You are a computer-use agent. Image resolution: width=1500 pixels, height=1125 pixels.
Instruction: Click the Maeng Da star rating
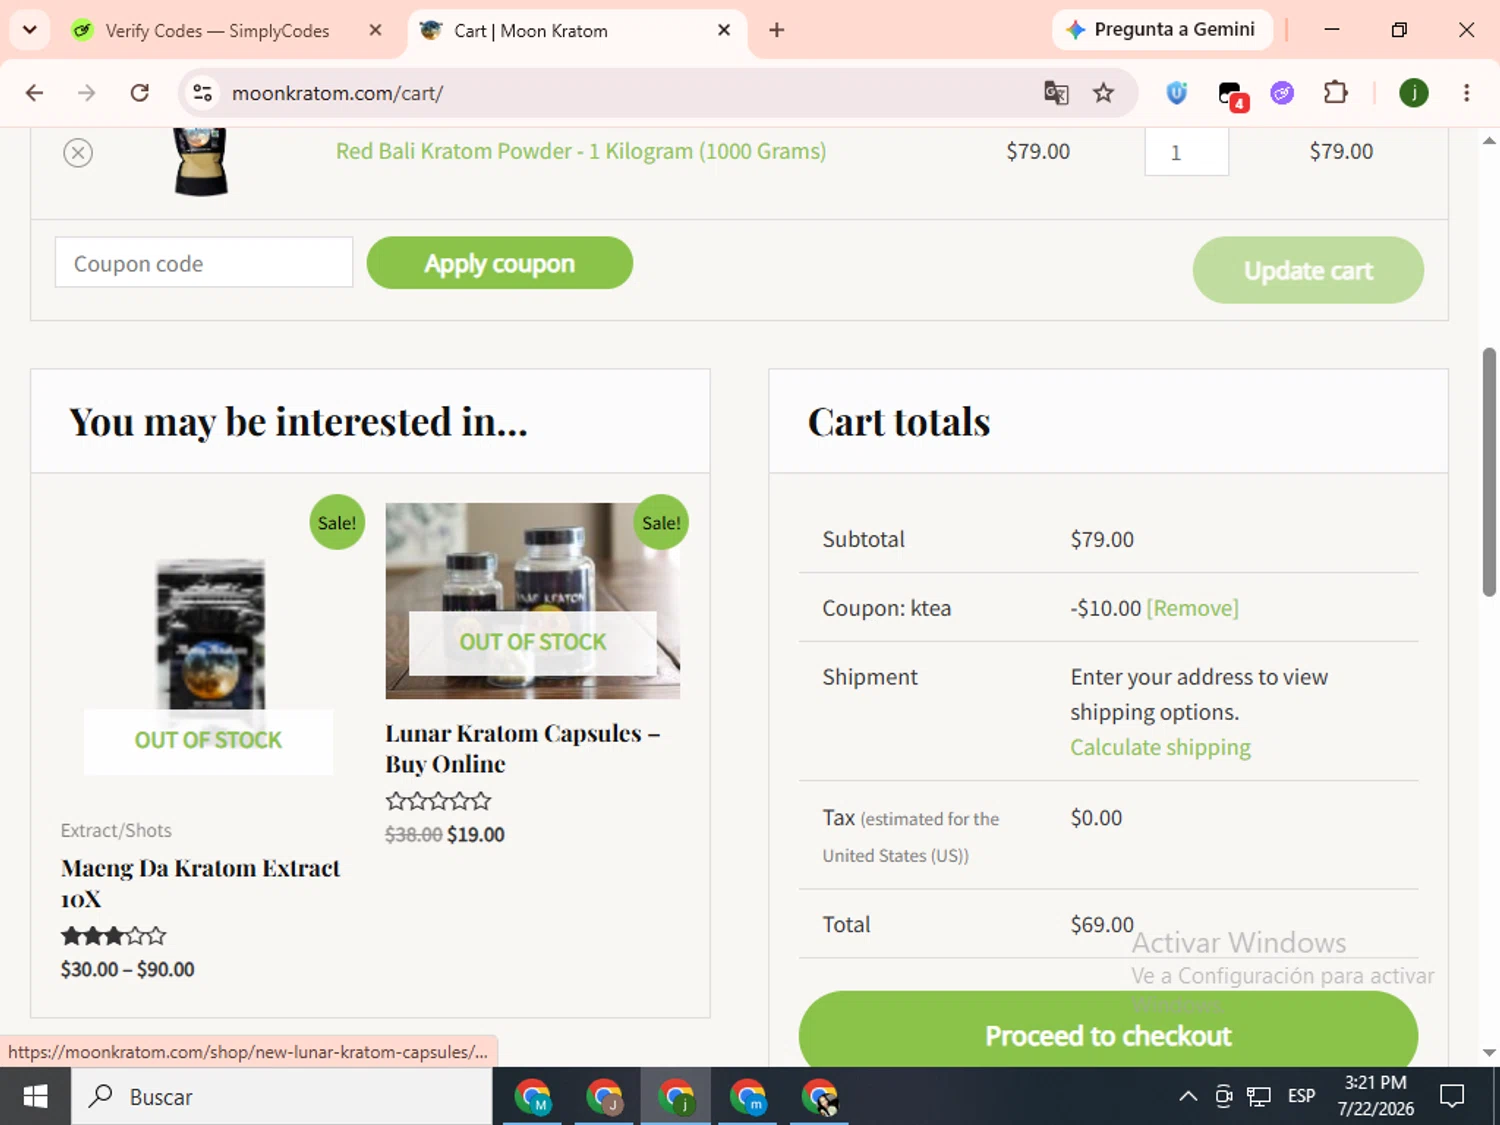(x=113, y=936)
